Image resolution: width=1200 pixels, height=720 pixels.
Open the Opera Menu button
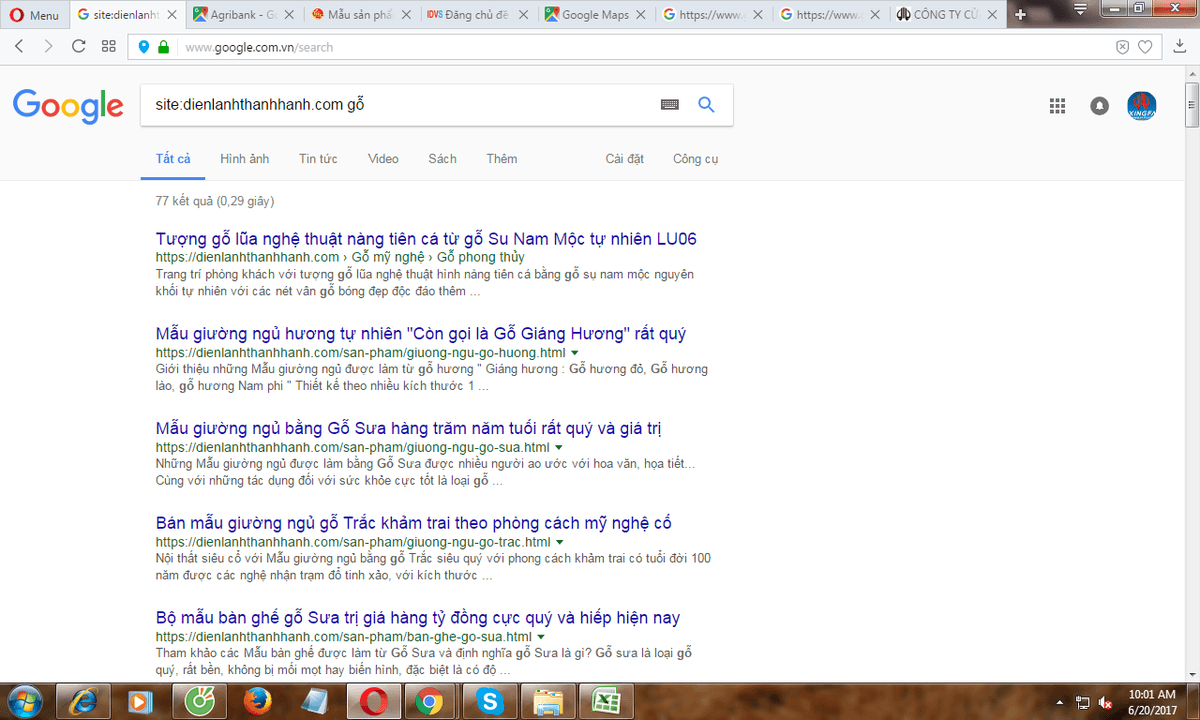(x=35, y=15)
